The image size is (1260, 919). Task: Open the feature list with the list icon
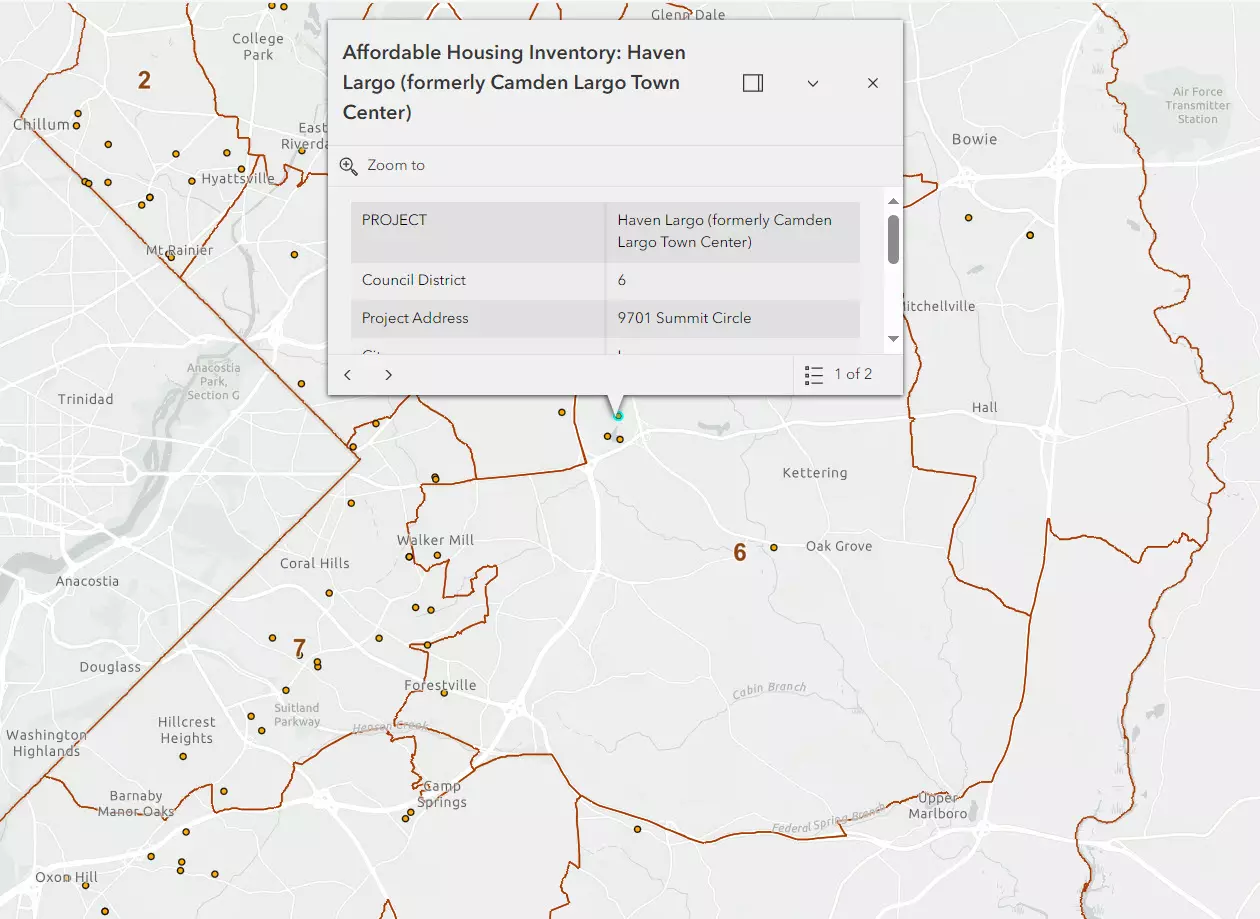tap(814, 374)
